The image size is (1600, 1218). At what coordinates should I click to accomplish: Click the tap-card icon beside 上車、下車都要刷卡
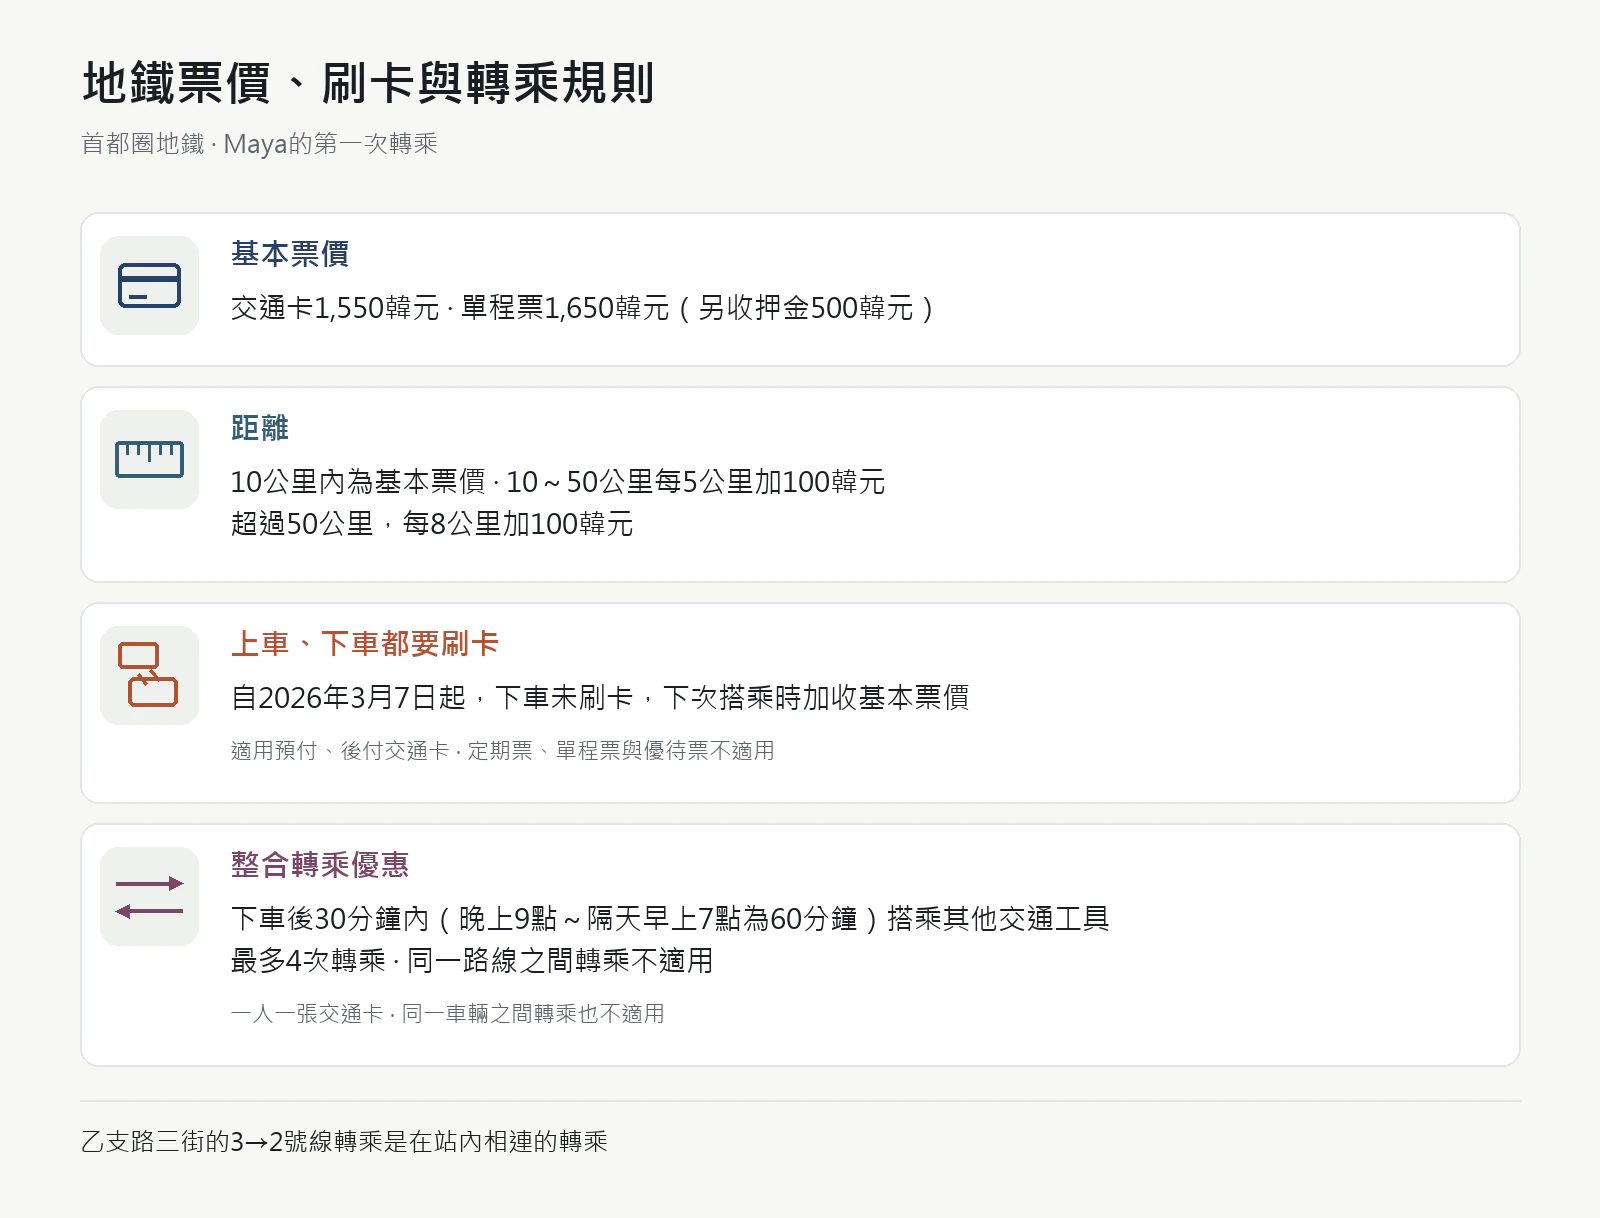click(149, 675)
